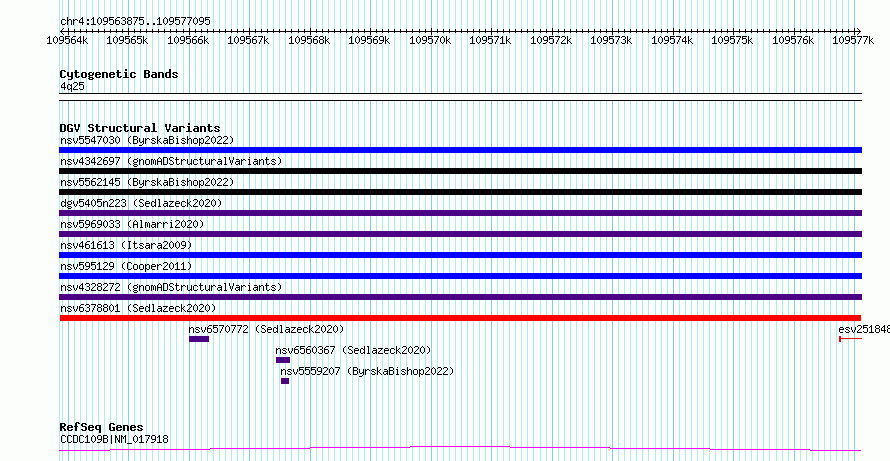Viewport: 890px width, 461px height.
Task: Click the 109564k ruler tick label
Action: click(68, 40)
